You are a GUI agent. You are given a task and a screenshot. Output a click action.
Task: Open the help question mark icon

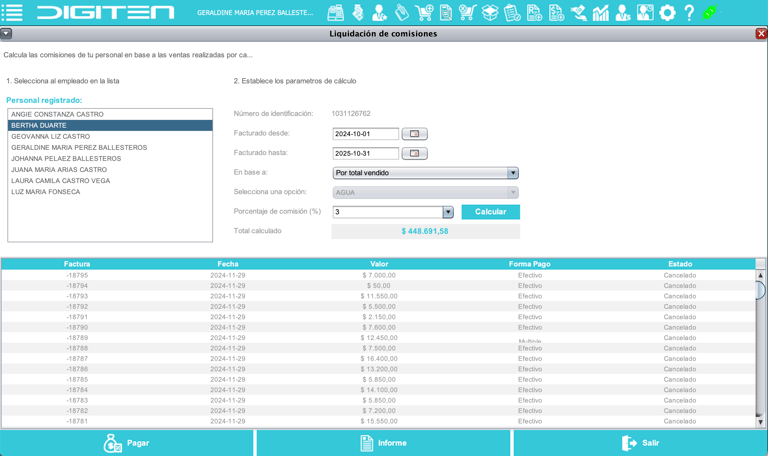(x=689, y=13)
